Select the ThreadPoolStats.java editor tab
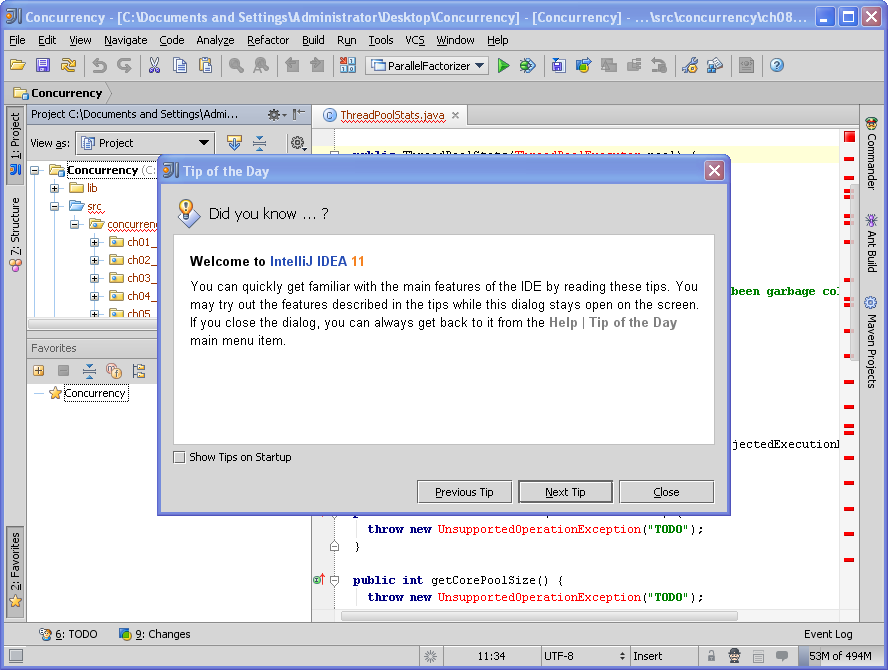The image size is (888, 670). pos(392,116)
